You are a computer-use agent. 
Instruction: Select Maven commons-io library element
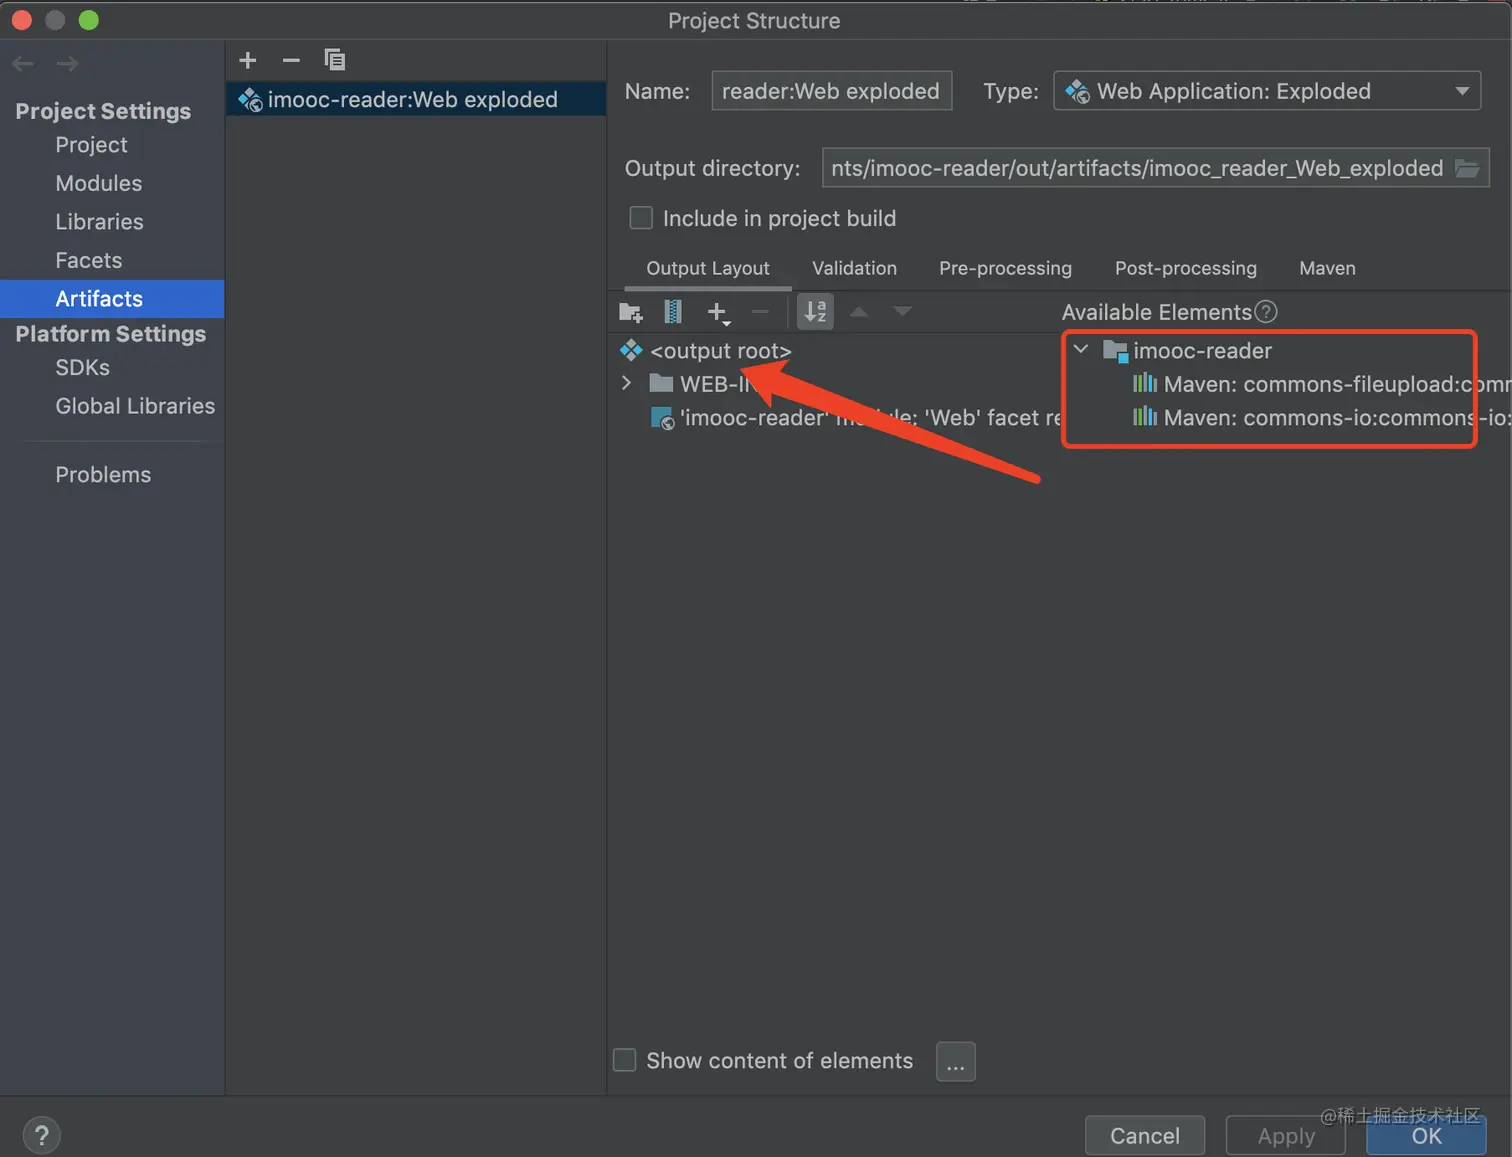tap(1320, 418)
